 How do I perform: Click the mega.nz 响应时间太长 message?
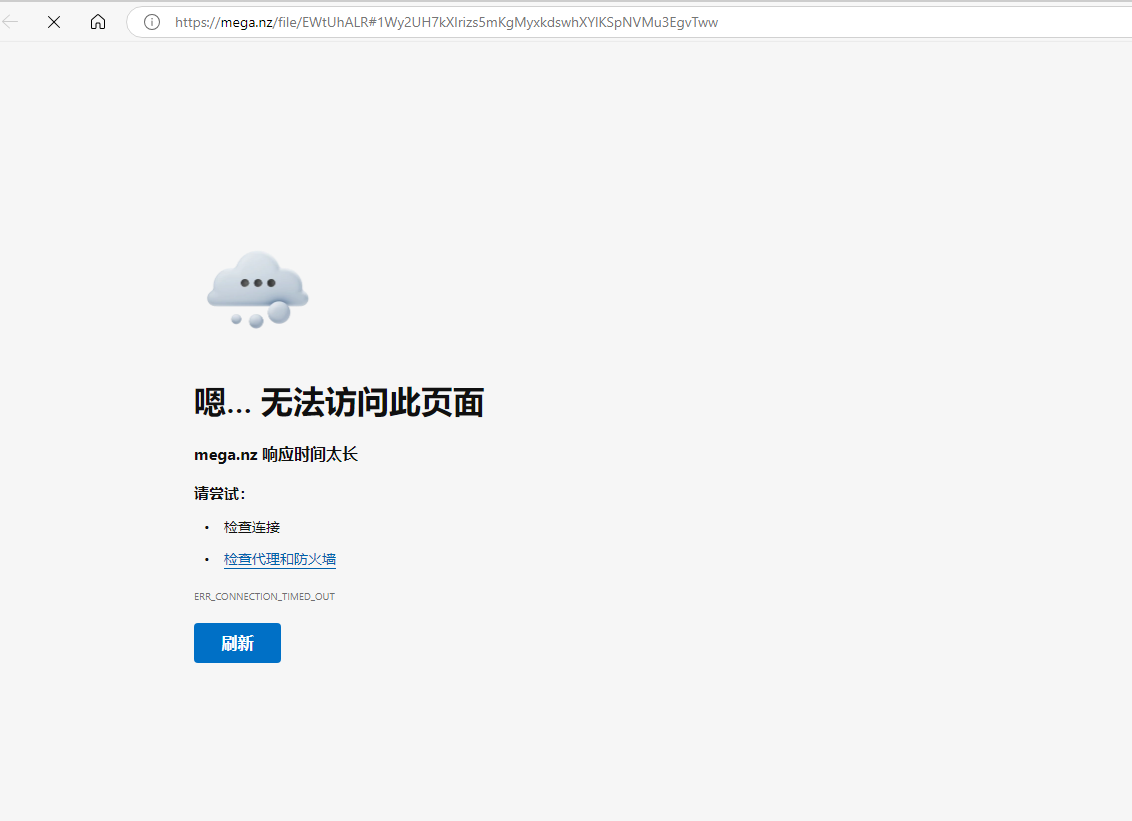coord(276,455)
